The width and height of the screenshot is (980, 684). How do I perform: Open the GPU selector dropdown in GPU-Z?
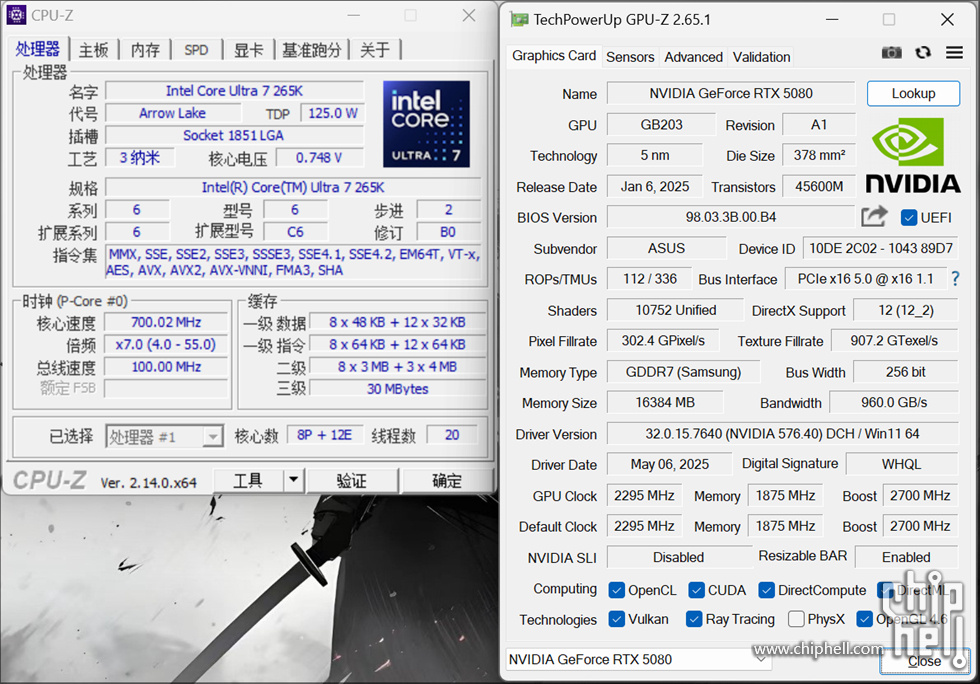(638, 660)
